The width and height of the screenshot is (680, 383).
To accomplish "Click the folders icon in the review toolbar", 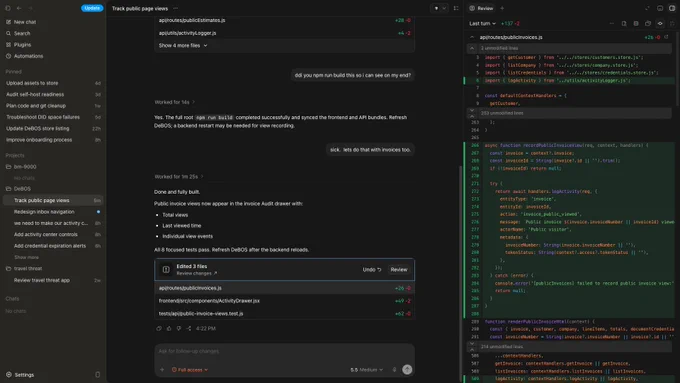I will click(x=648, y=23).
